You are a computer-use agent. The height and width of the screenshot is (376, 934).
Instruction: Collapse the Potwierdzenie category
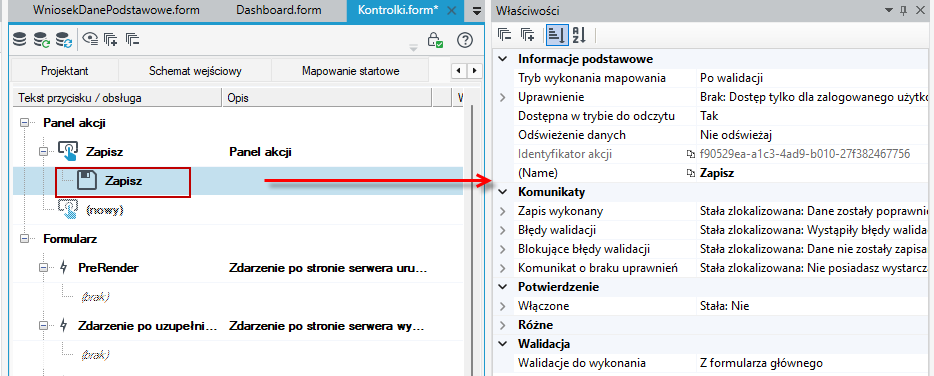[503, 287]
